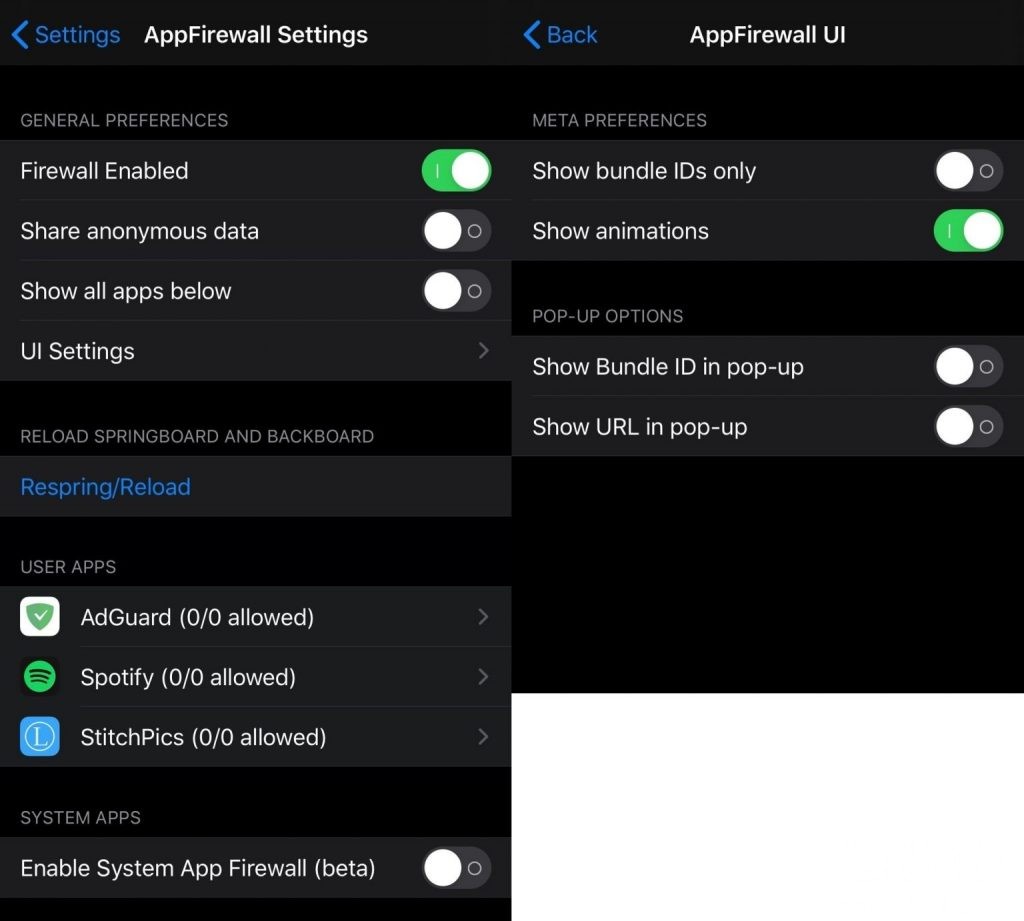Select the Spotify (0/0 allowed) entry
The width and height of the screenshot is (1024, 921).
pos(188,677)
